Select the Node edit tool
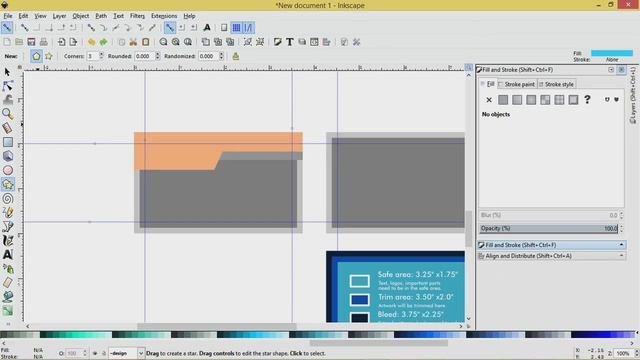The height and width of the screenshot is (360, 640). [7, 86]
